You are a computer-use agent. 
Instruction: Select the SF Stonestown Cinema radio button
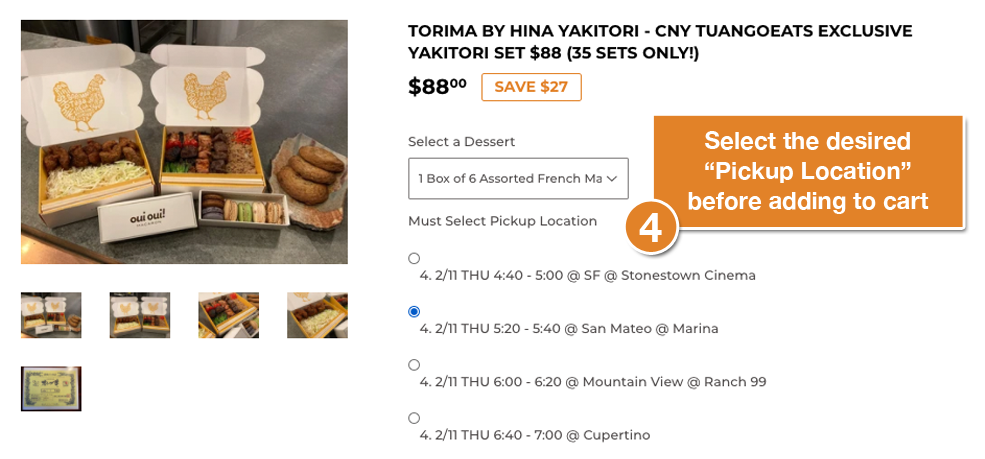pos(414,259)
